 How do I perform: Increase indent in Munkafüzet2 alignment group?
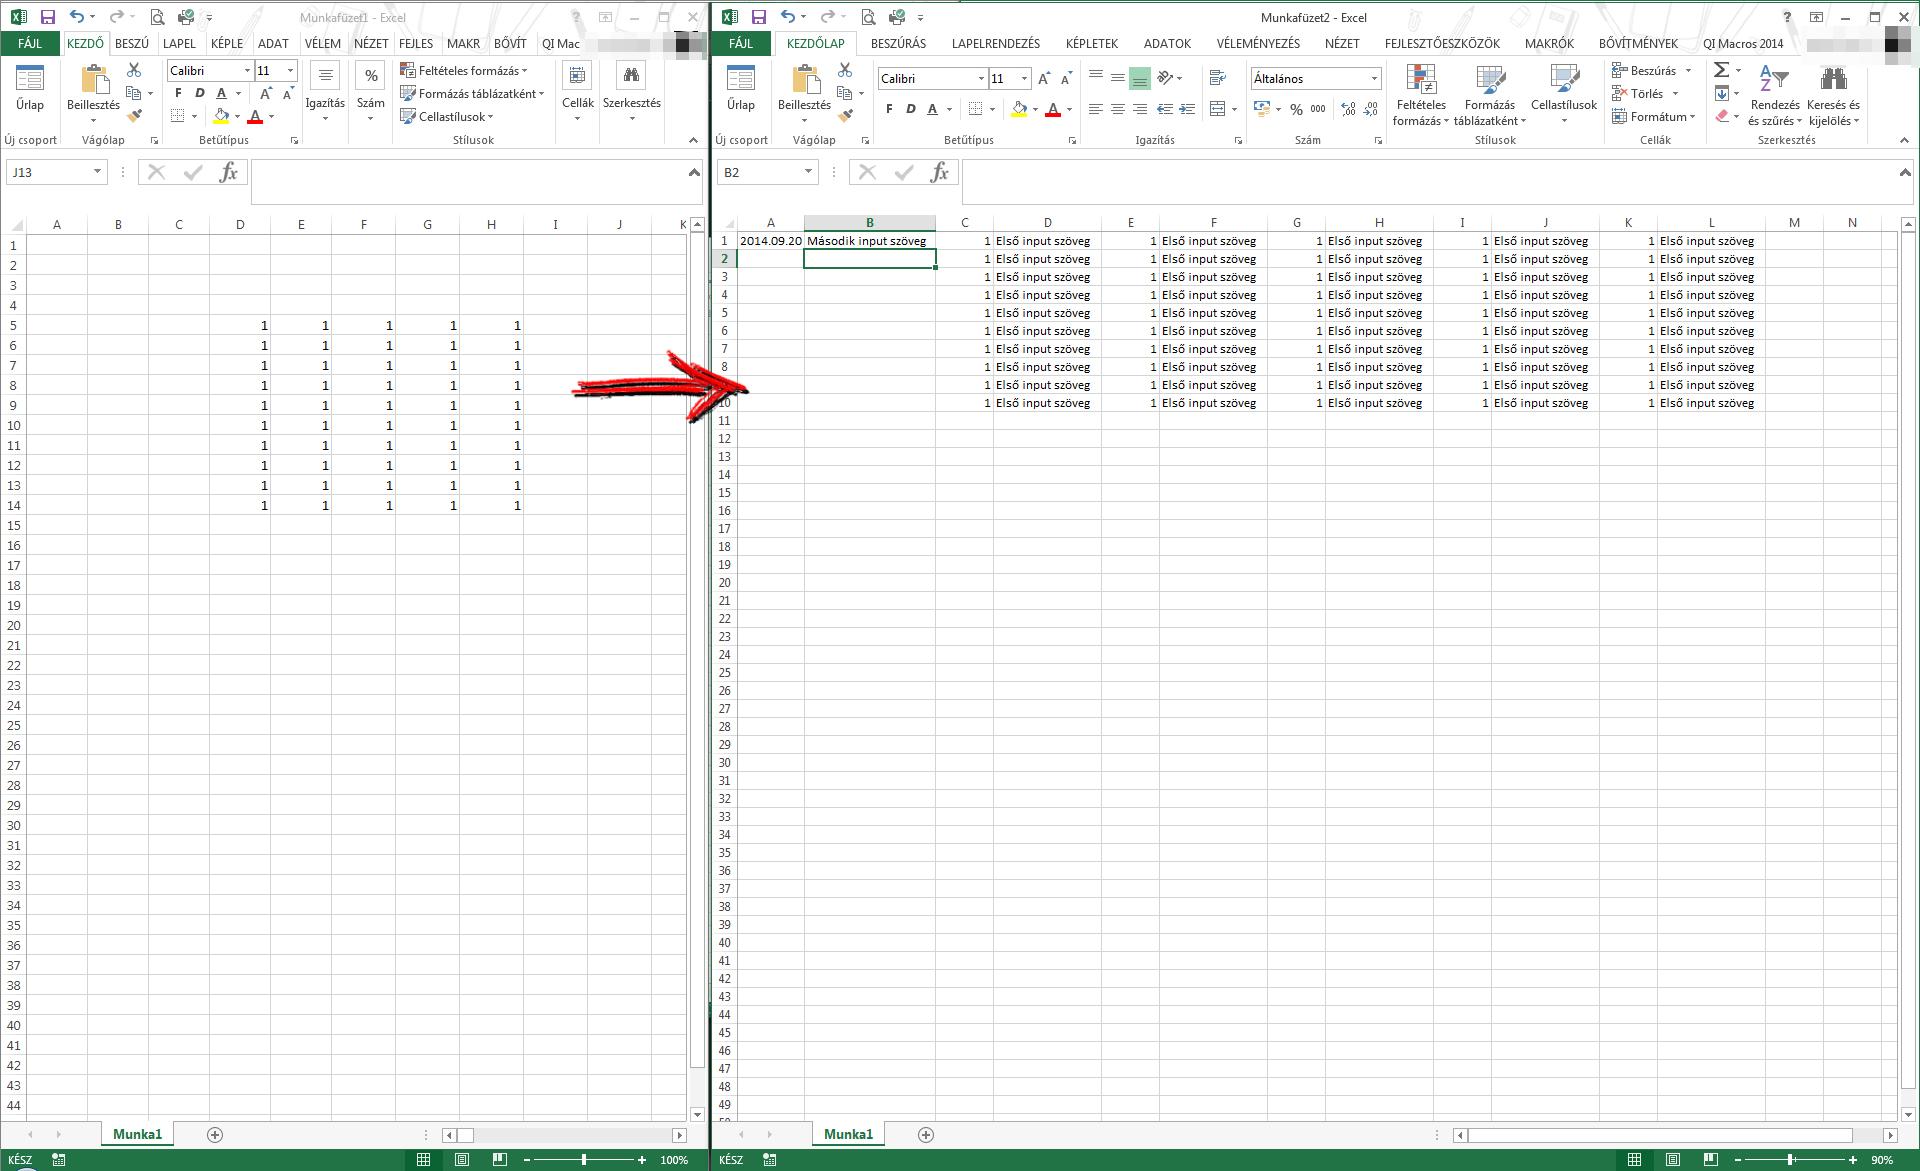coord(1187,109)
